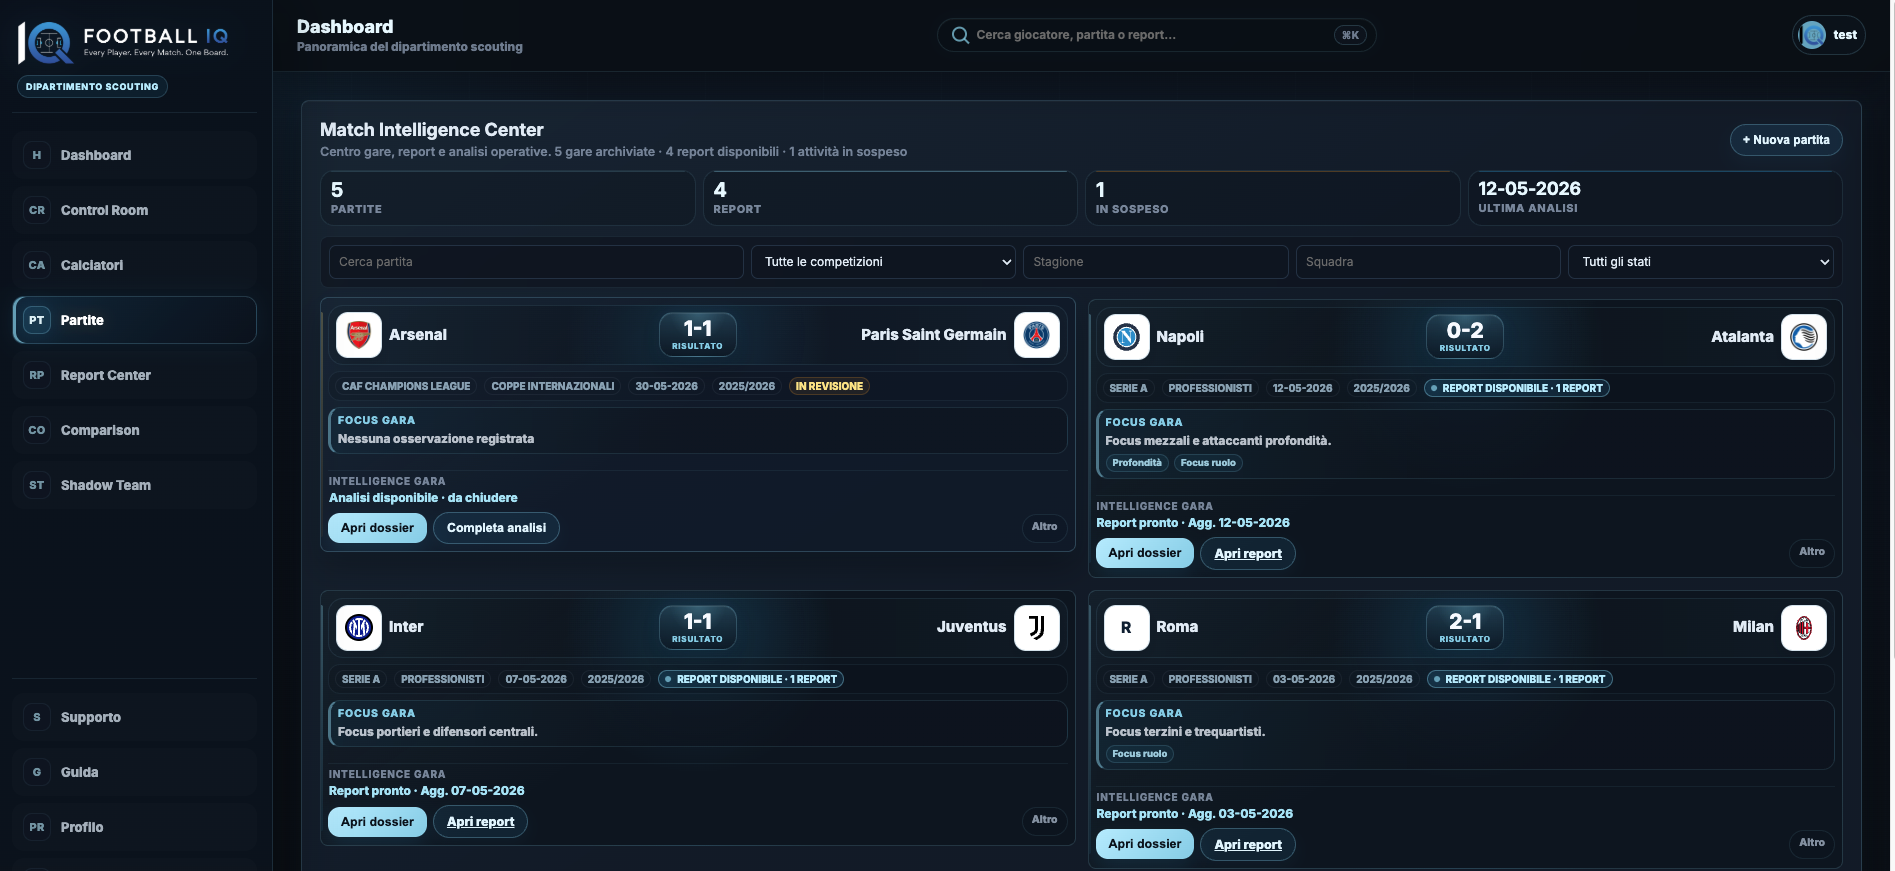Click the Atalanta club logo

[x=1804, y=337]
